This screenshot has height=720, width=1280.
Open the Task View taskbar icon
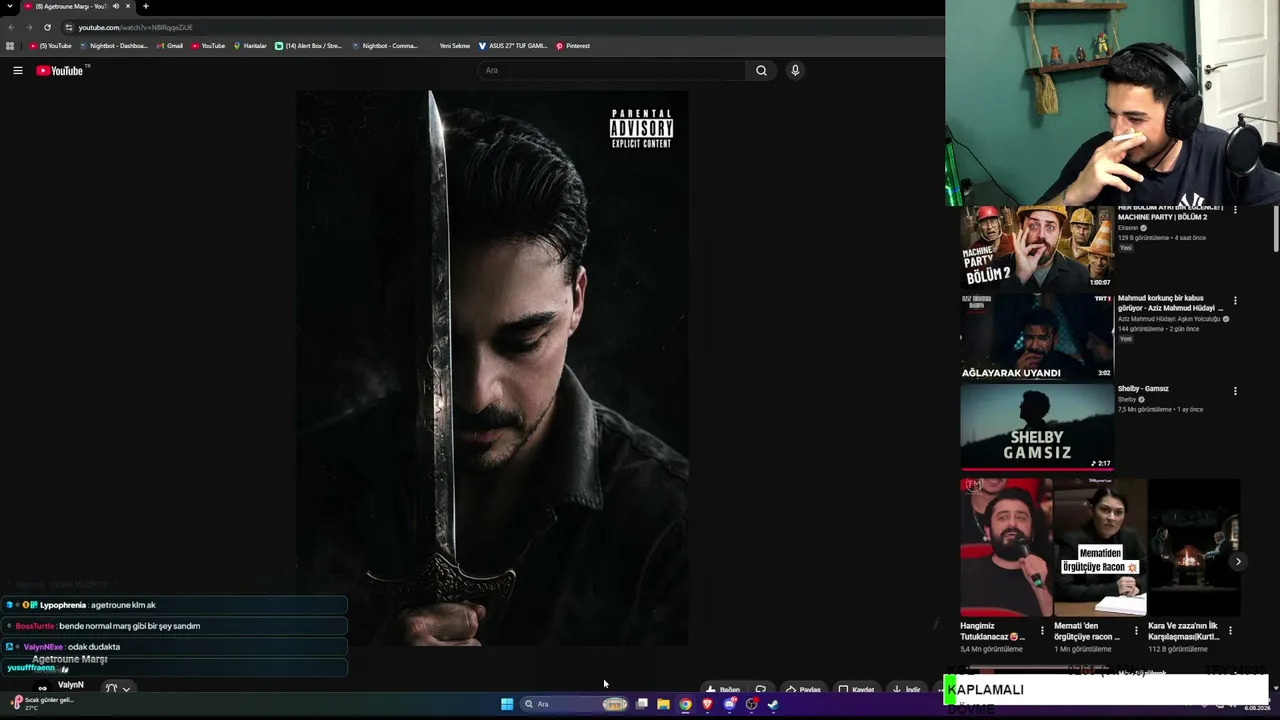click(642, 704)
